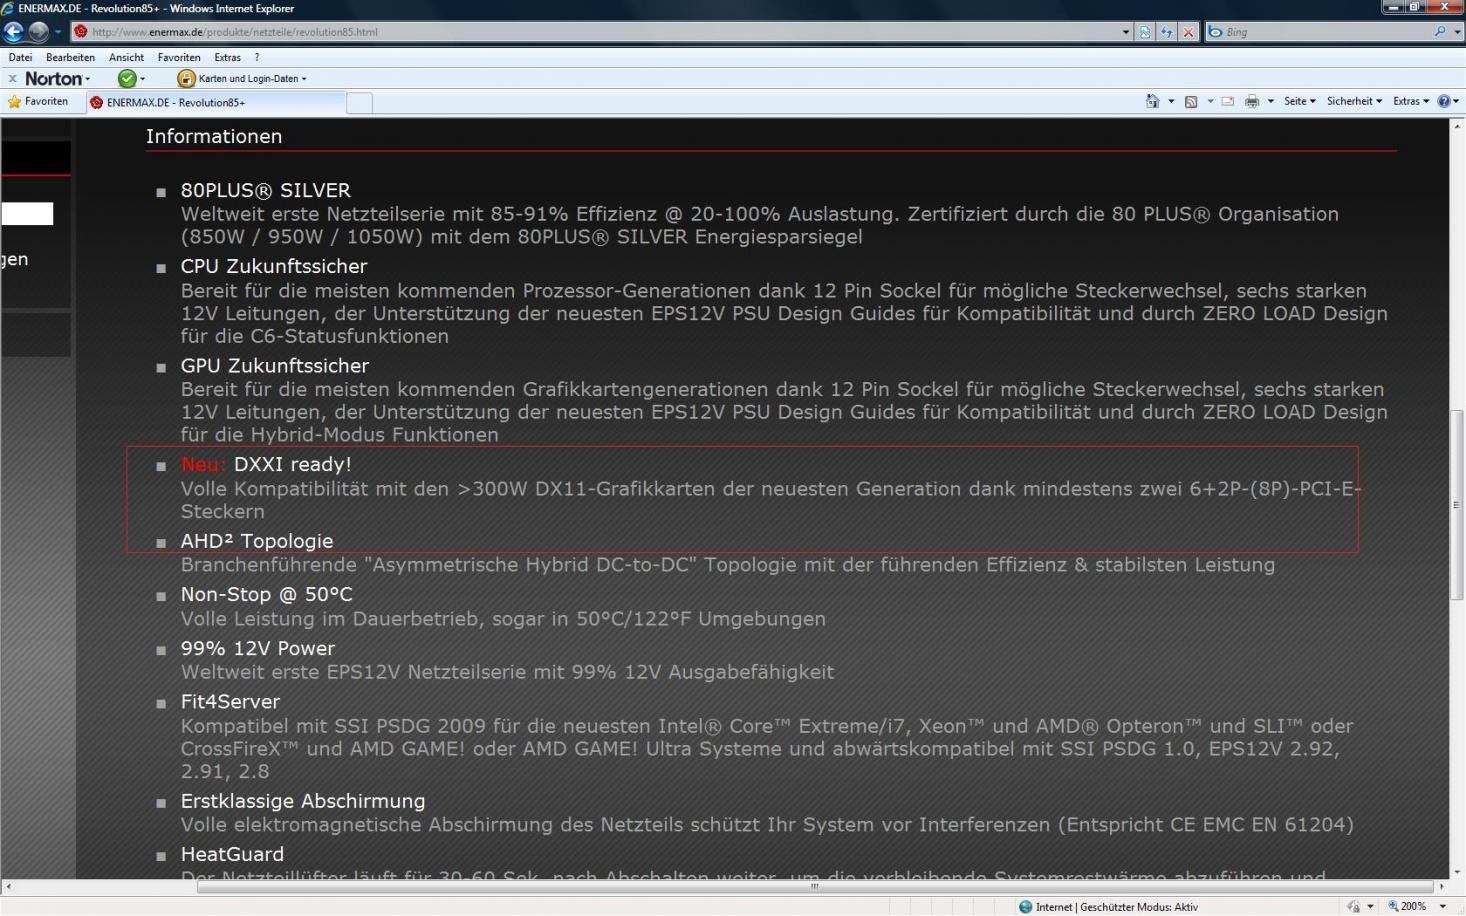Open the Norton logo dropdown menu
The image size is (1466, 916).
coord(57,78)
